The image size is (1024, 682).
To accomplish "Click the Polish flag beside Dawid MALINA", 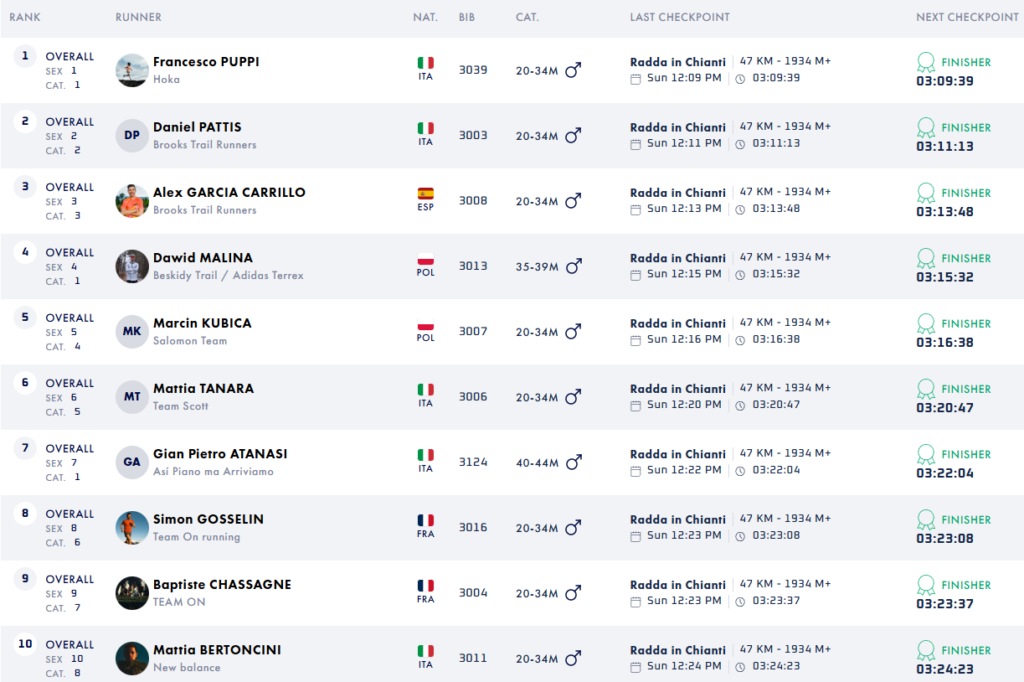I will coord(425,260).
